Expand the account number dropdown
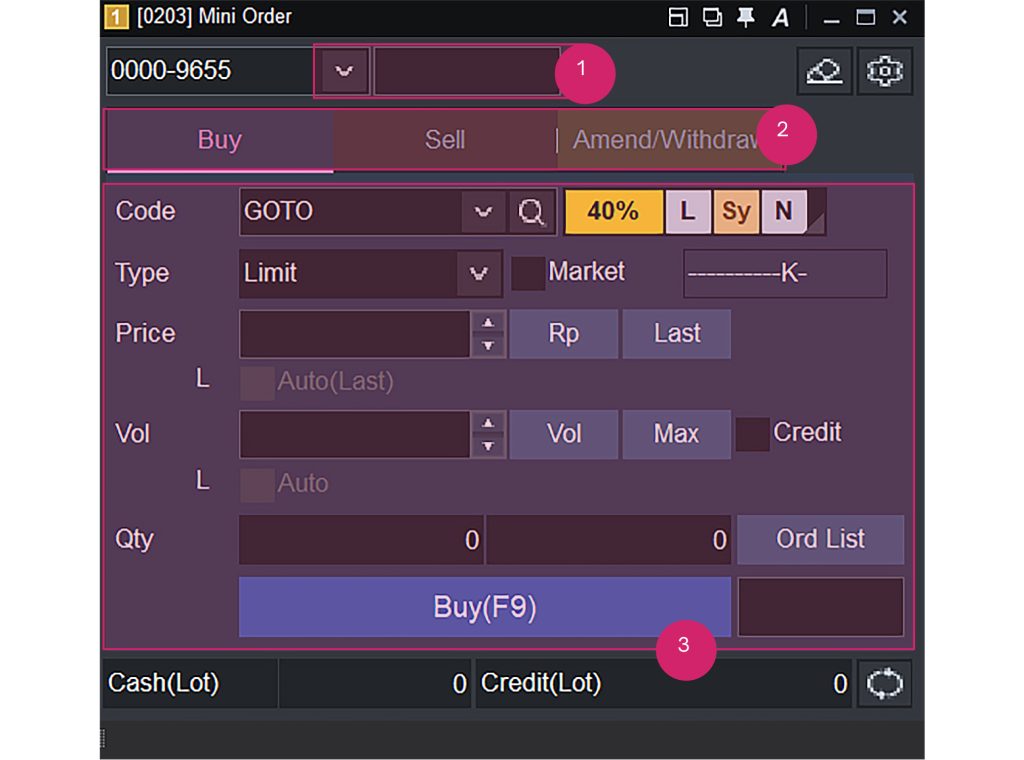Image resolution: width=1024 pixels, height=760 pixels. tap(344, 71)
